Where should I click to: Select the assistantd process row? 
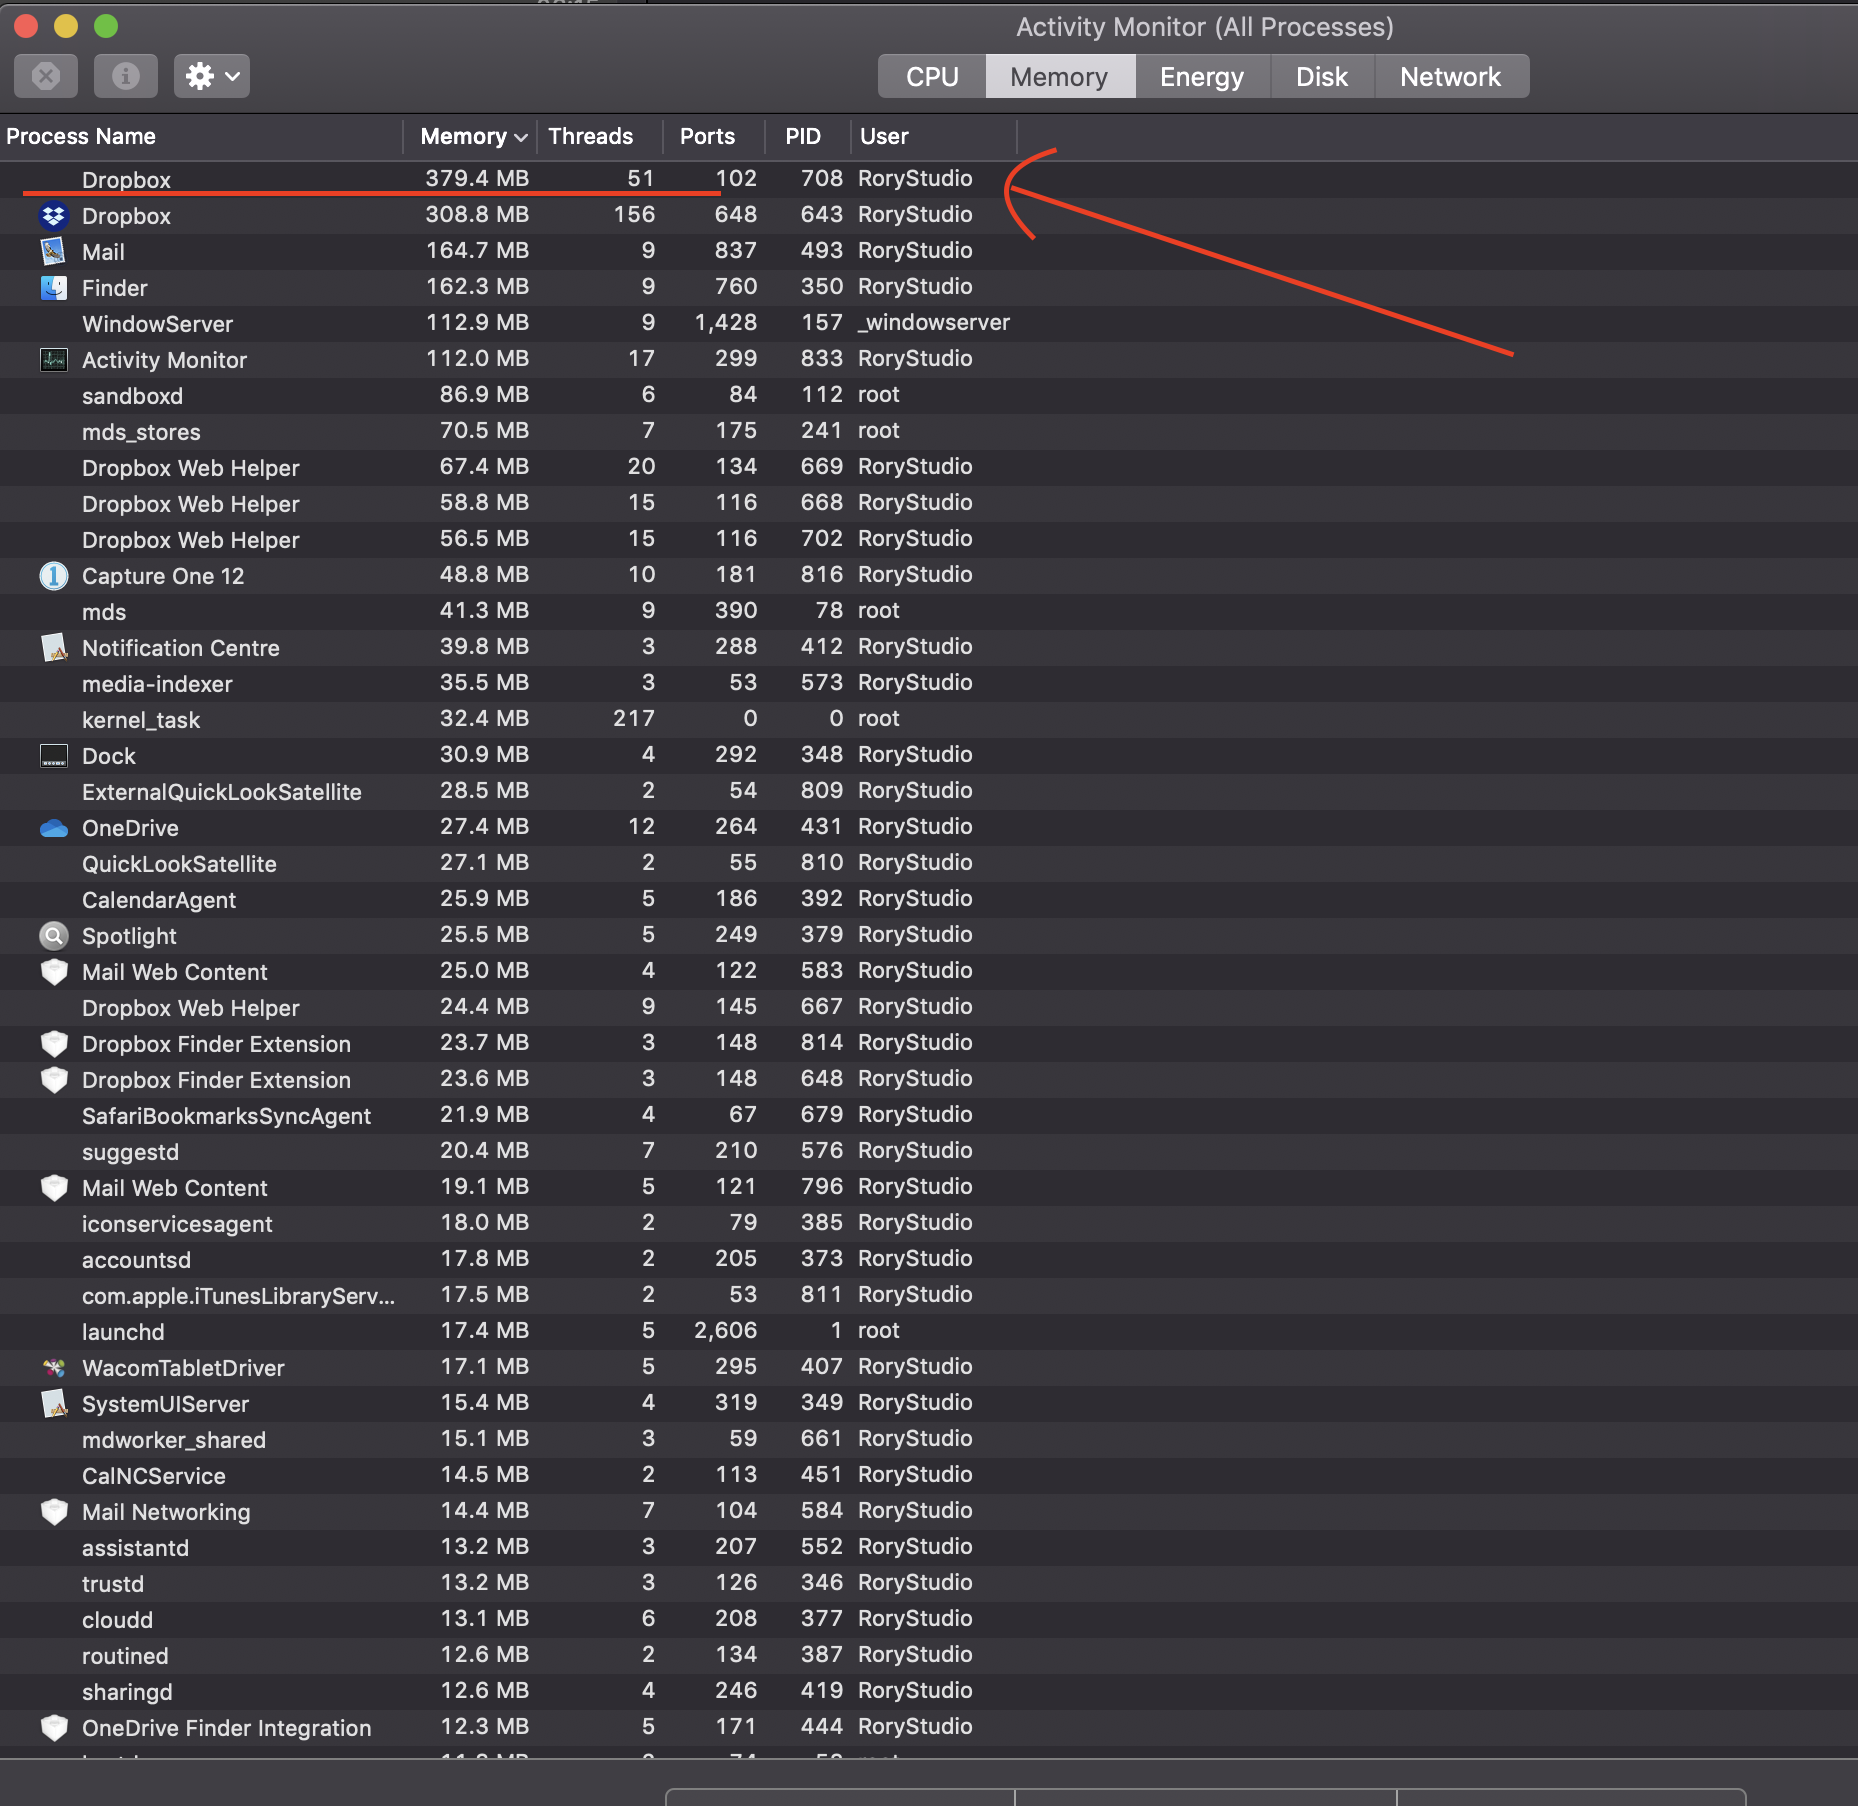[929, 1547]
